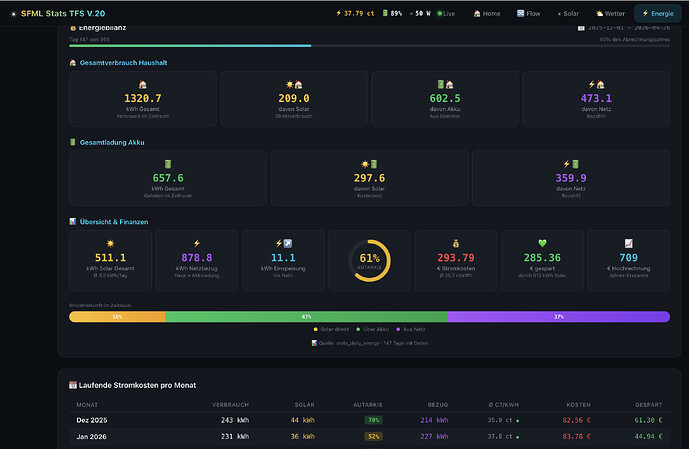The height and width of the screenshot is (449, 689).
Task: Click house icon on 1320.7 kWh card
Action: (x=142, y=84)
